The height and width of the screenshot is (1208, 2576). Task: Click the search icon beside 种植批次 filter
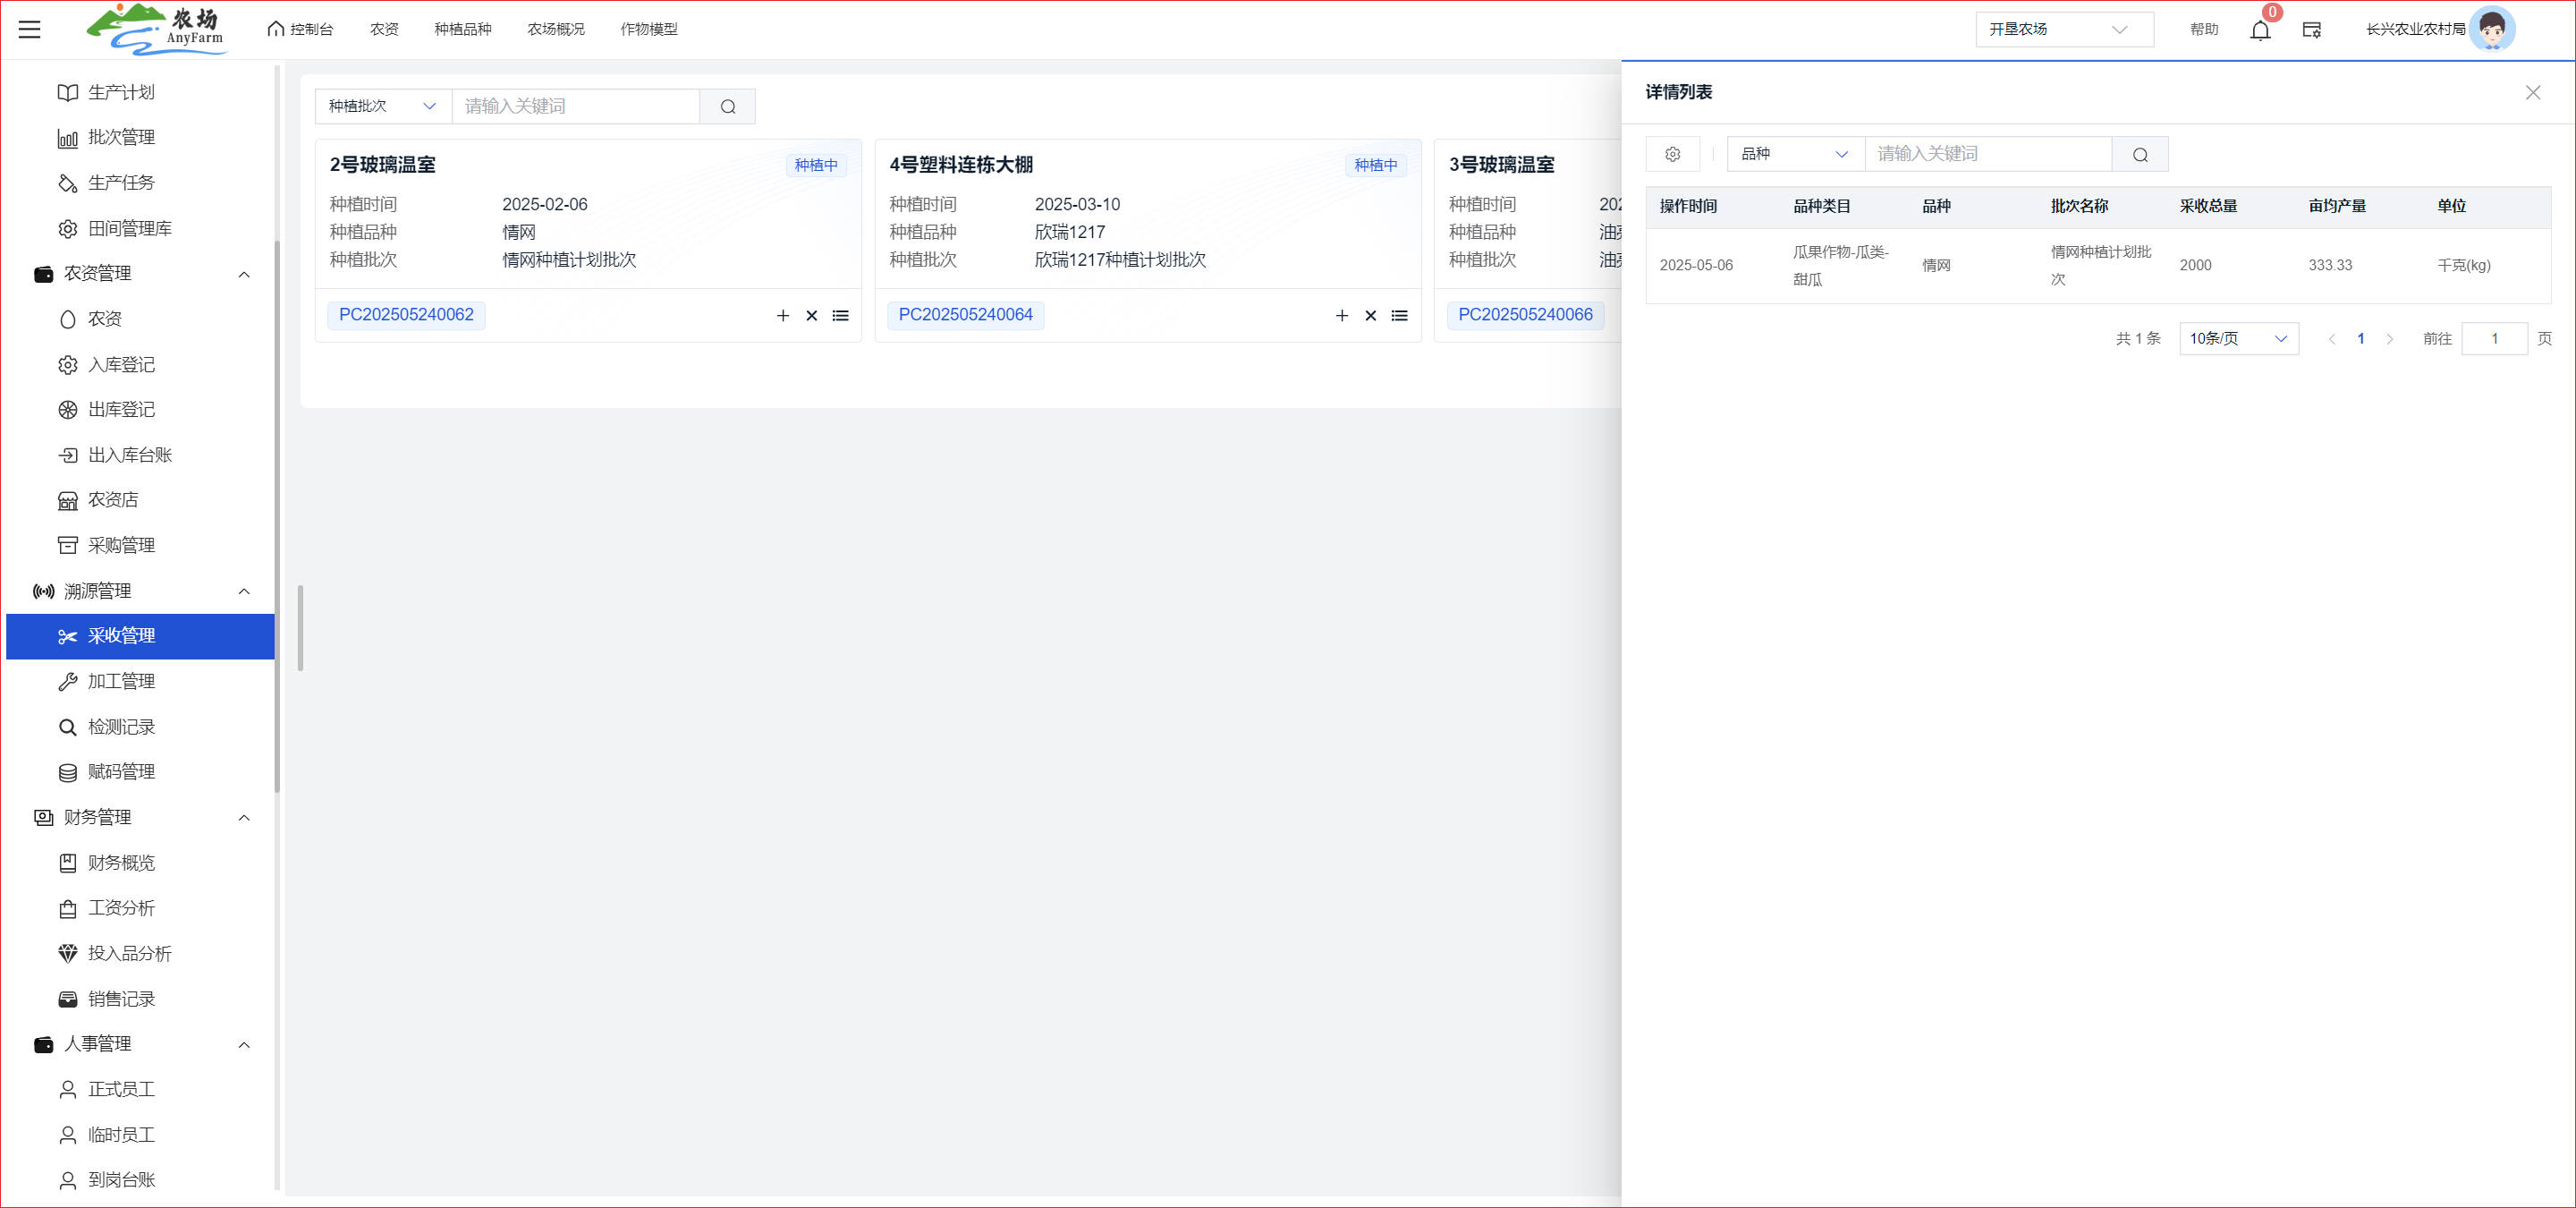728,107
